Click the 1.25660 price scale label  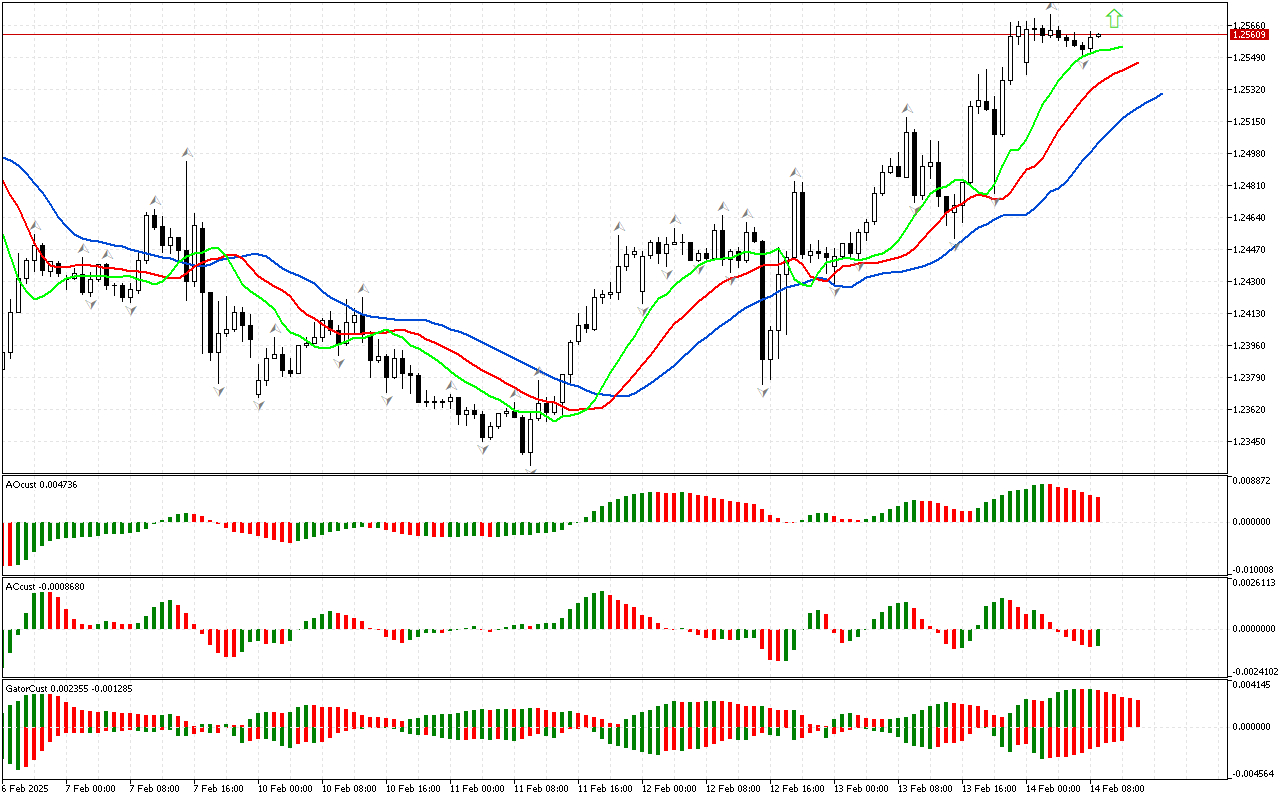(x=1250, y=26)
